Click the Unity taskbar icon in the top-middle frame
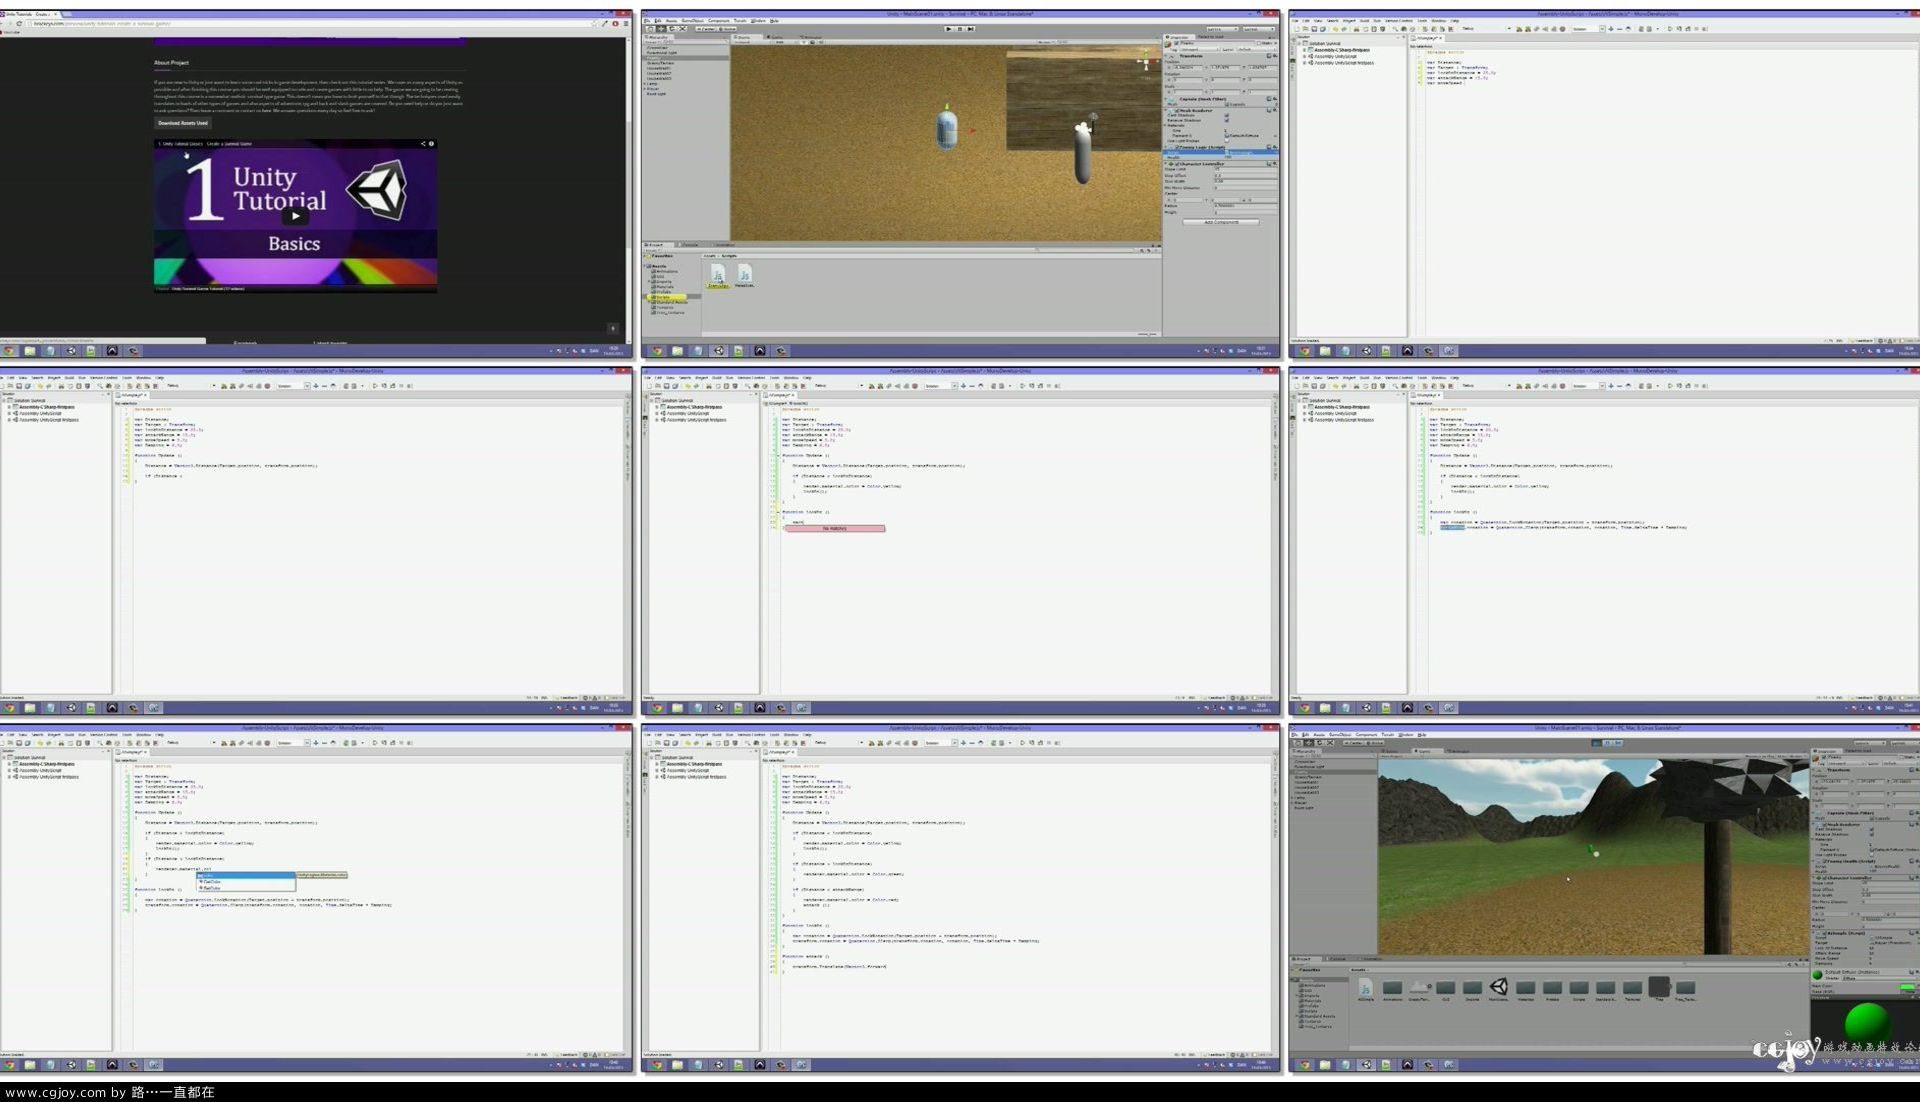 coord(718,351)
